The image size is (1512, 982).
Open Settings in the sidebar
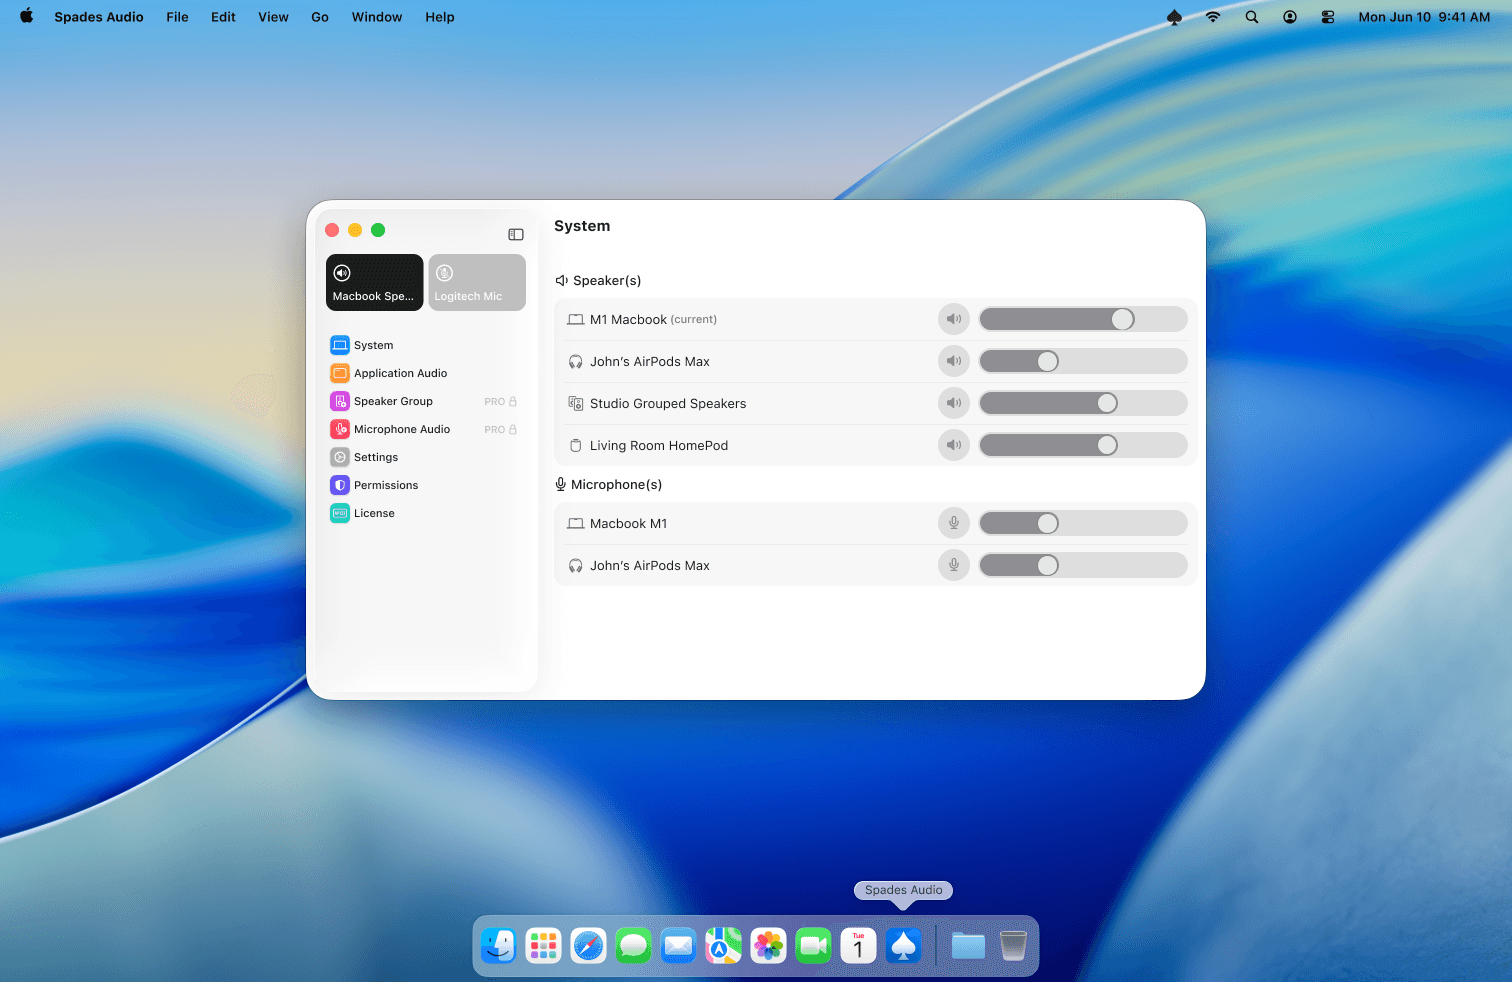(x=376, y=457)
